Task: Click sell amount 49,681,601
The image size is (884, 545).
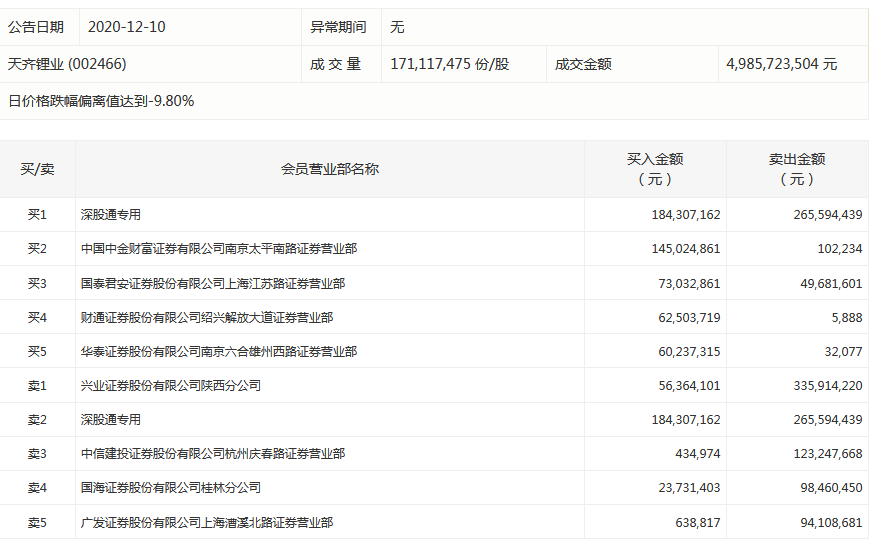Action: pyautogui.click(x=831, y=283)
